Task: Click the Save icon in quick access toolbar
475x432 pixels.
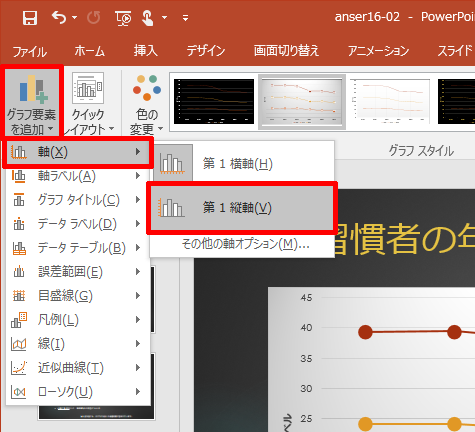Action: [x=30, y=17]
